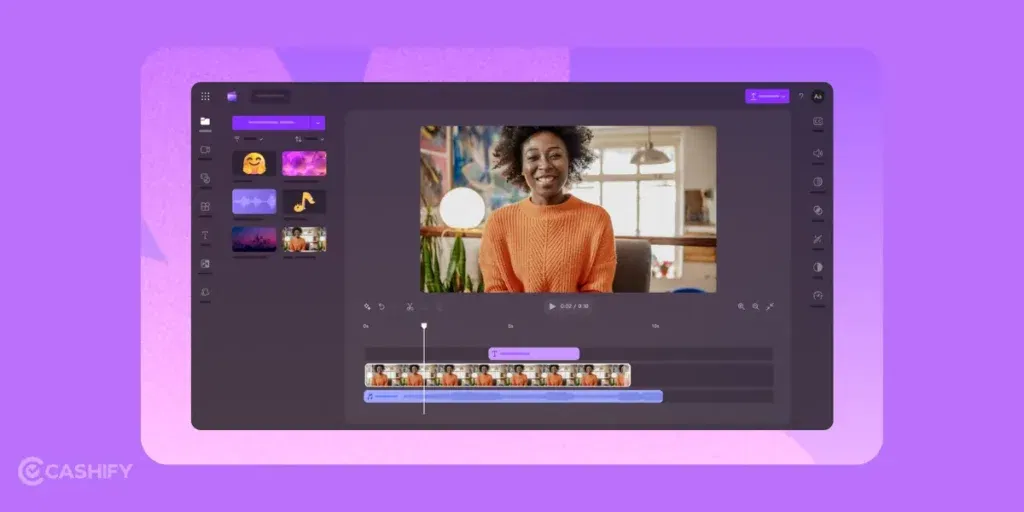Click the magic sparkle tool above timeline
The width and height of the screenshot is (1024, 512).
point(367,306)
